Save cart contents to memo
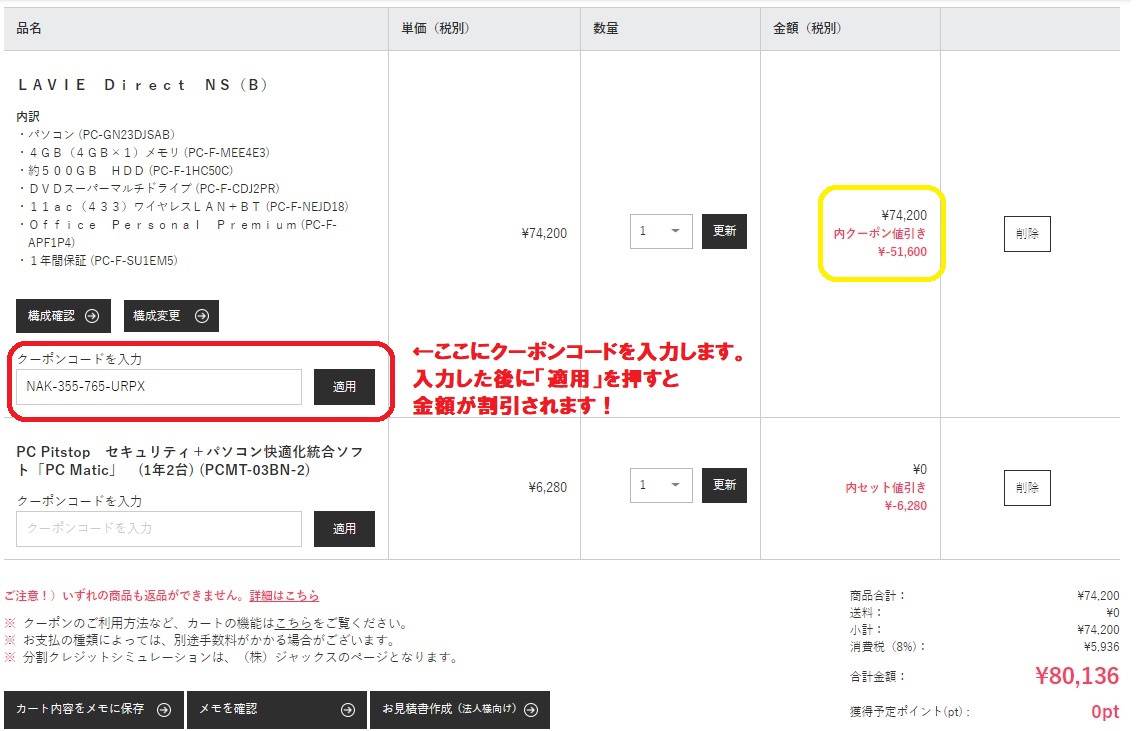Image resolution: width=1141 pixels, height=731 pixels. pyautogui.click(x=94, y=709)
